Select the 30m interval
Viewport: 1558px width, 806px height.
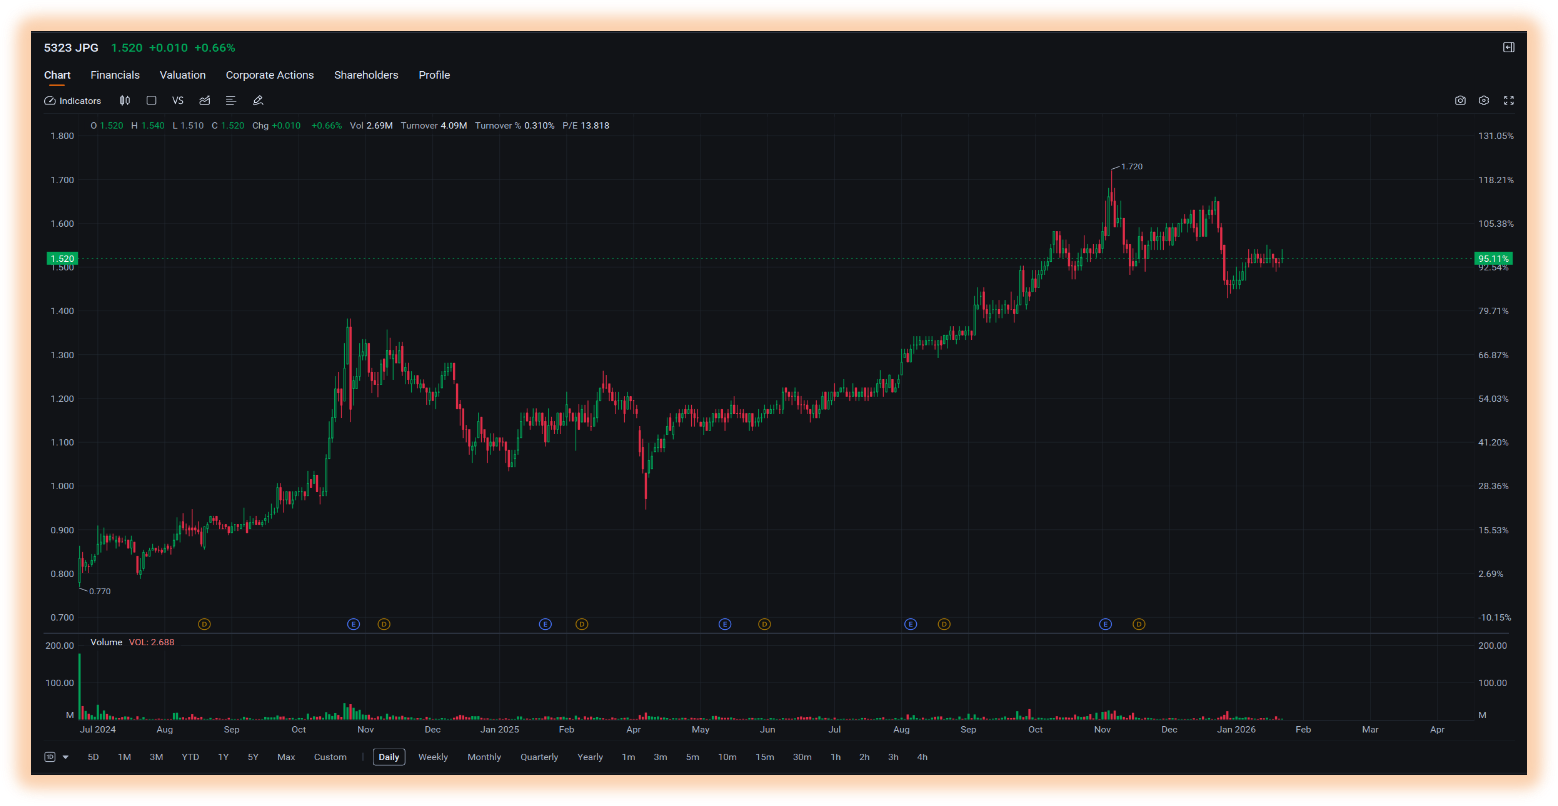click(802, 757)
